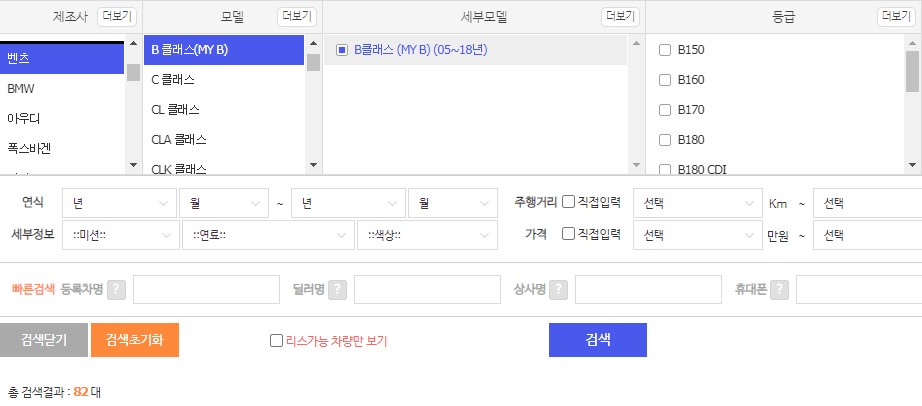Check the B180 CDI grade checkbox
The image size is (922, 406).
pos(665,169)
